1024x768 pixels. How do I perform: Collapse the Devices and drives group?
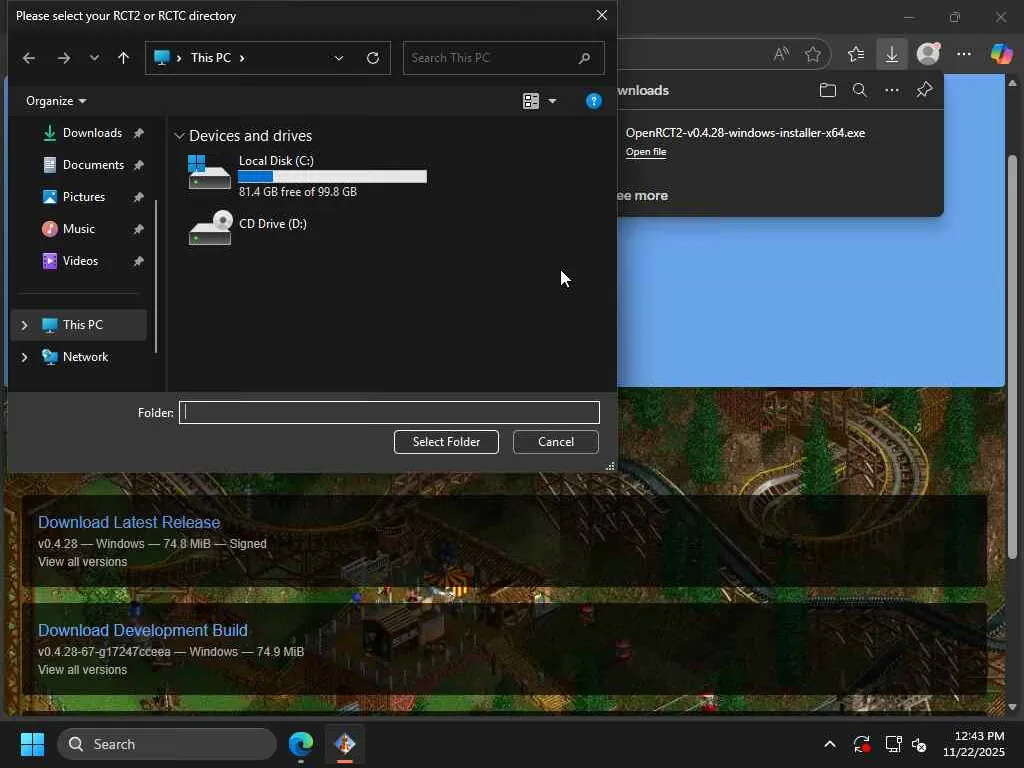pyautogui.click(x=180, y=136)
